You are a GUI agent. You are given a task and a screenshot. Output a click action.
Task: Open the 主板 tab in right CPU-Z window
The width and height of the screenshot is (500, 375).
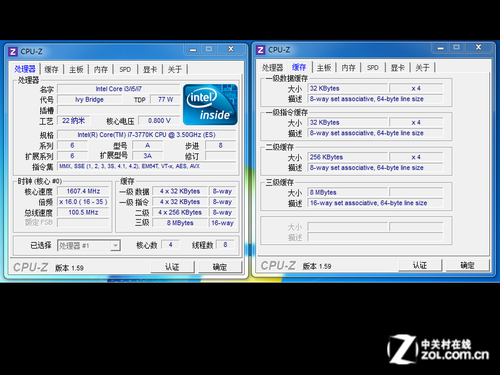tap(324, 68)
